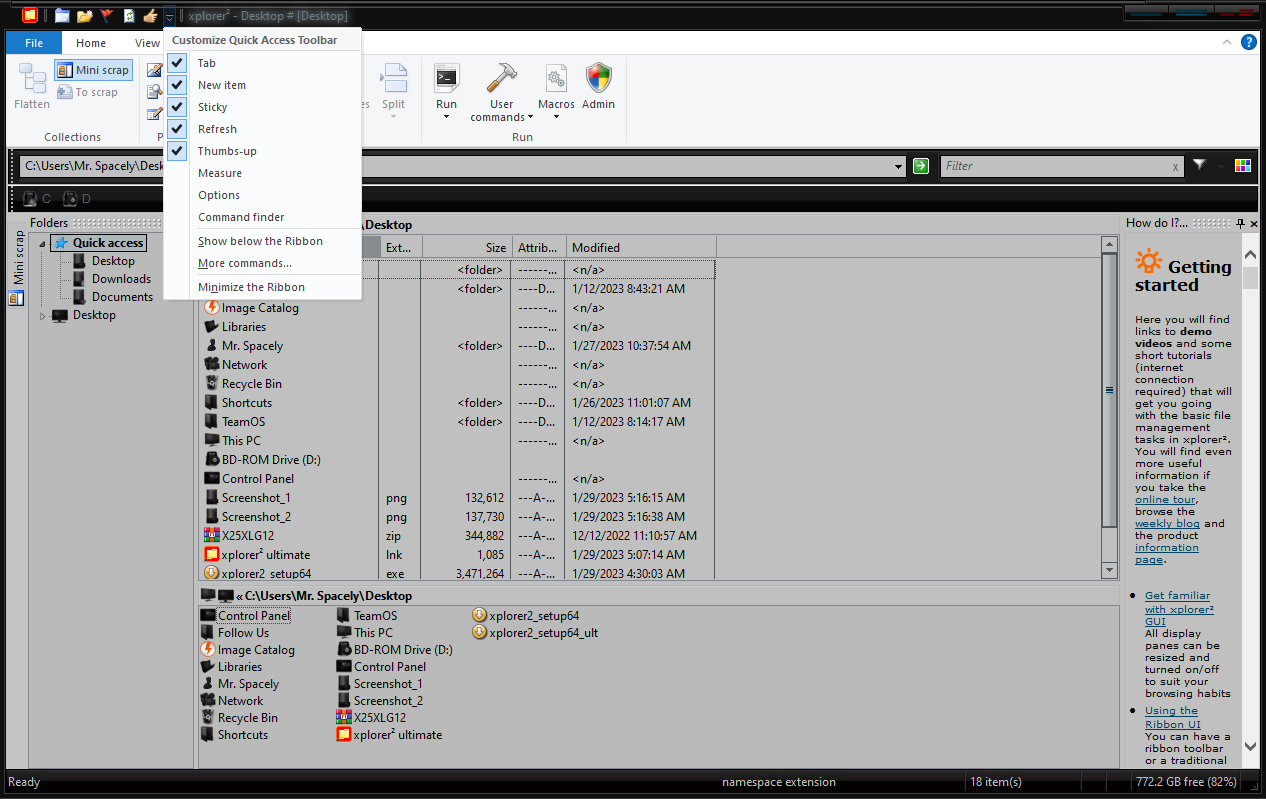This screenshot has width=1266, height=799.
Task: Open the Run command prompt ribbon icon
Action: click(x=446, y=77)
